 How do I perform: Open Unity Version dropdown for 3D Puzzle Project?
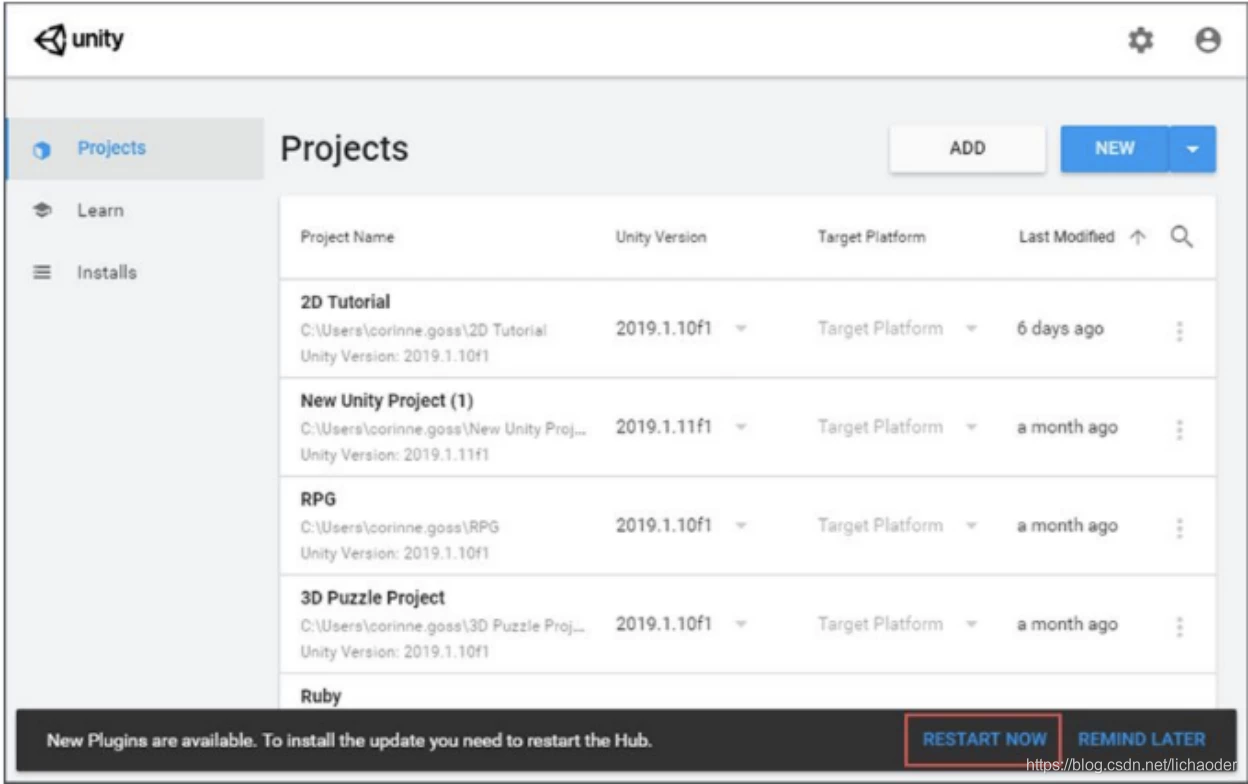point(742,624)
